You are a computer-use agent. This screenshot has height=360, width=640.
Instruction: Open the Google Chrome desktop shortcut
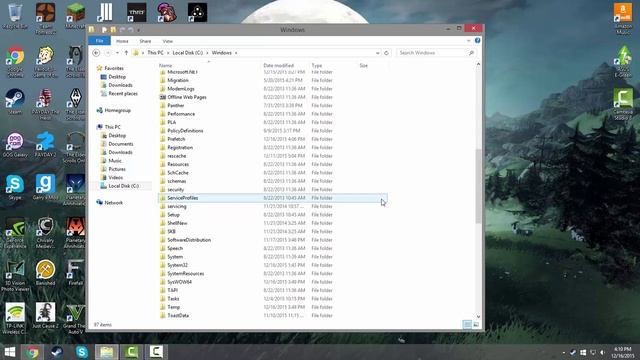15,61
